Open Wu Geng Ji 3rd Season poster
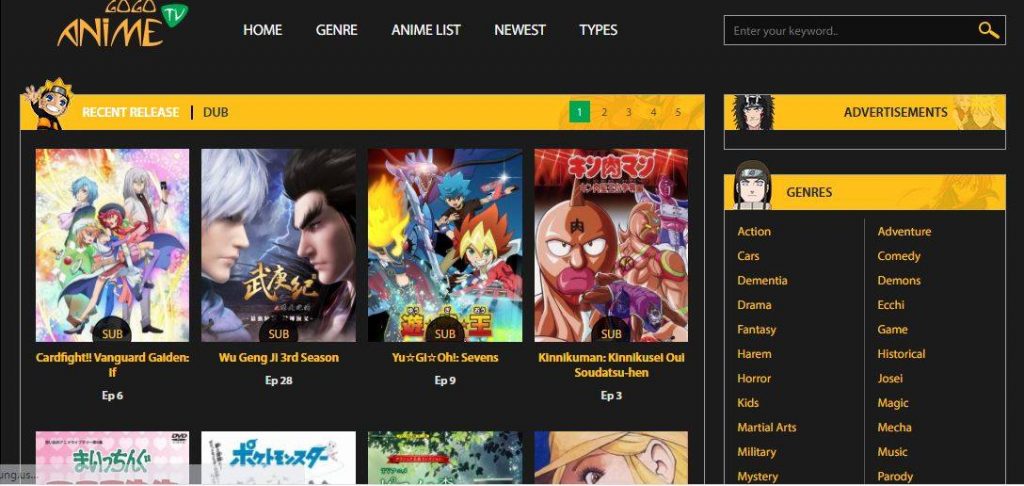Image resolution: width=1024 pixels, height=486 pixels. pos(278,245)
